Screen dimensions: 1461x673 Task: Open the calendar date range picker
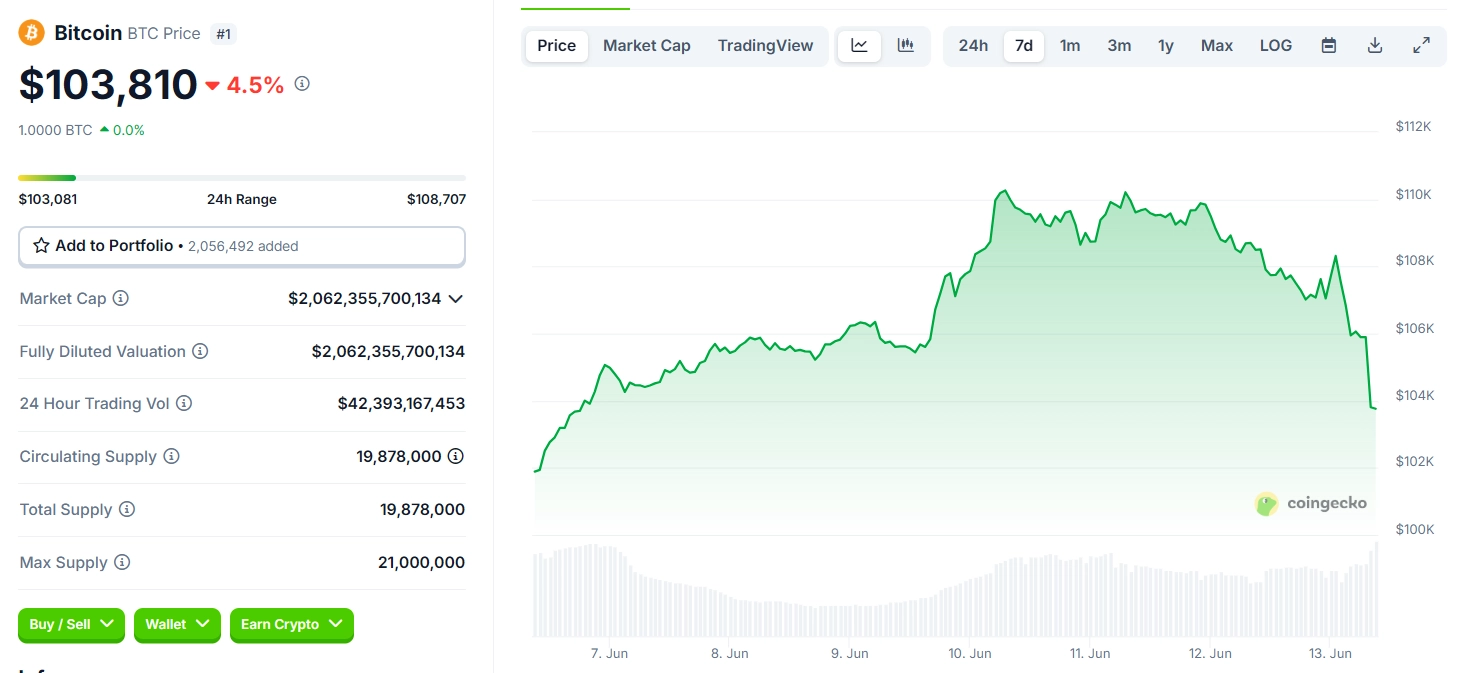[1329, 45]
